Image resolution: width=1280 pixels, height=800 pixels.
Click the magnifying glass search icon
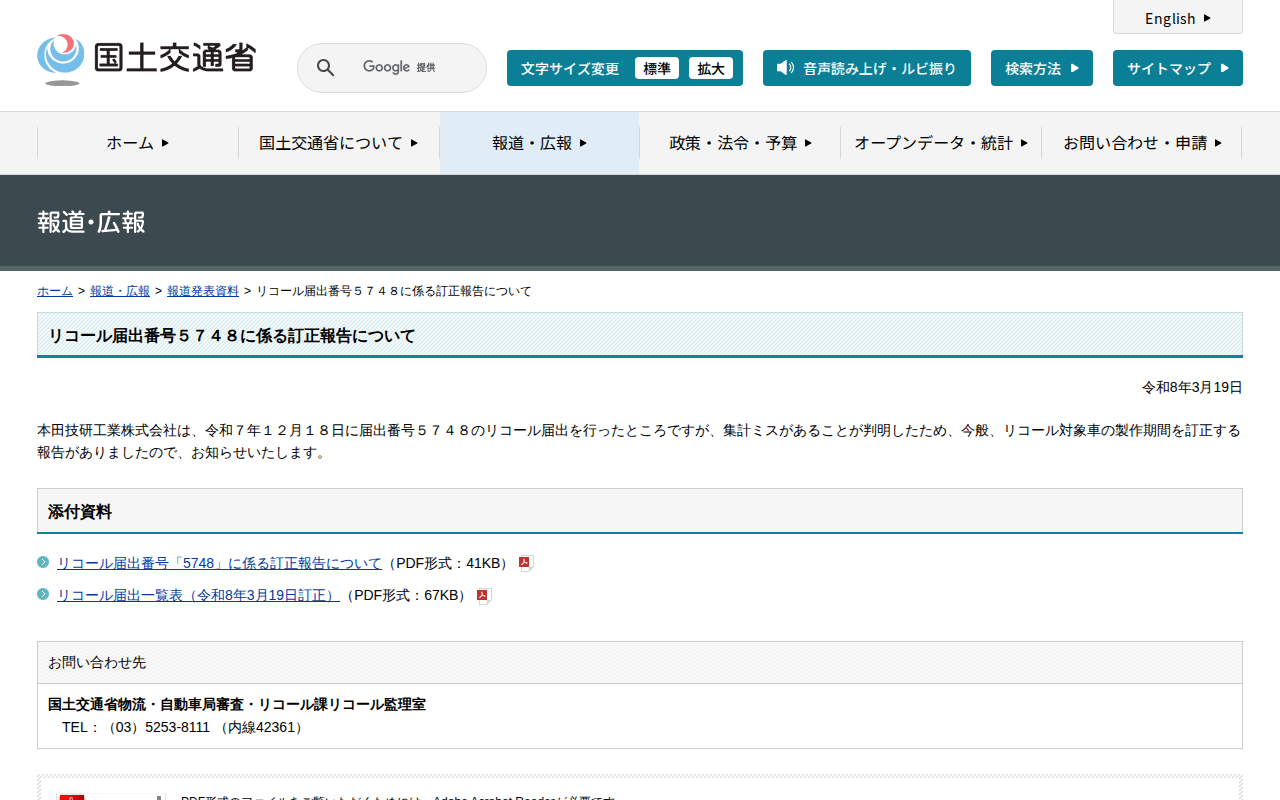pyautogui.click(x=325, y=68)
